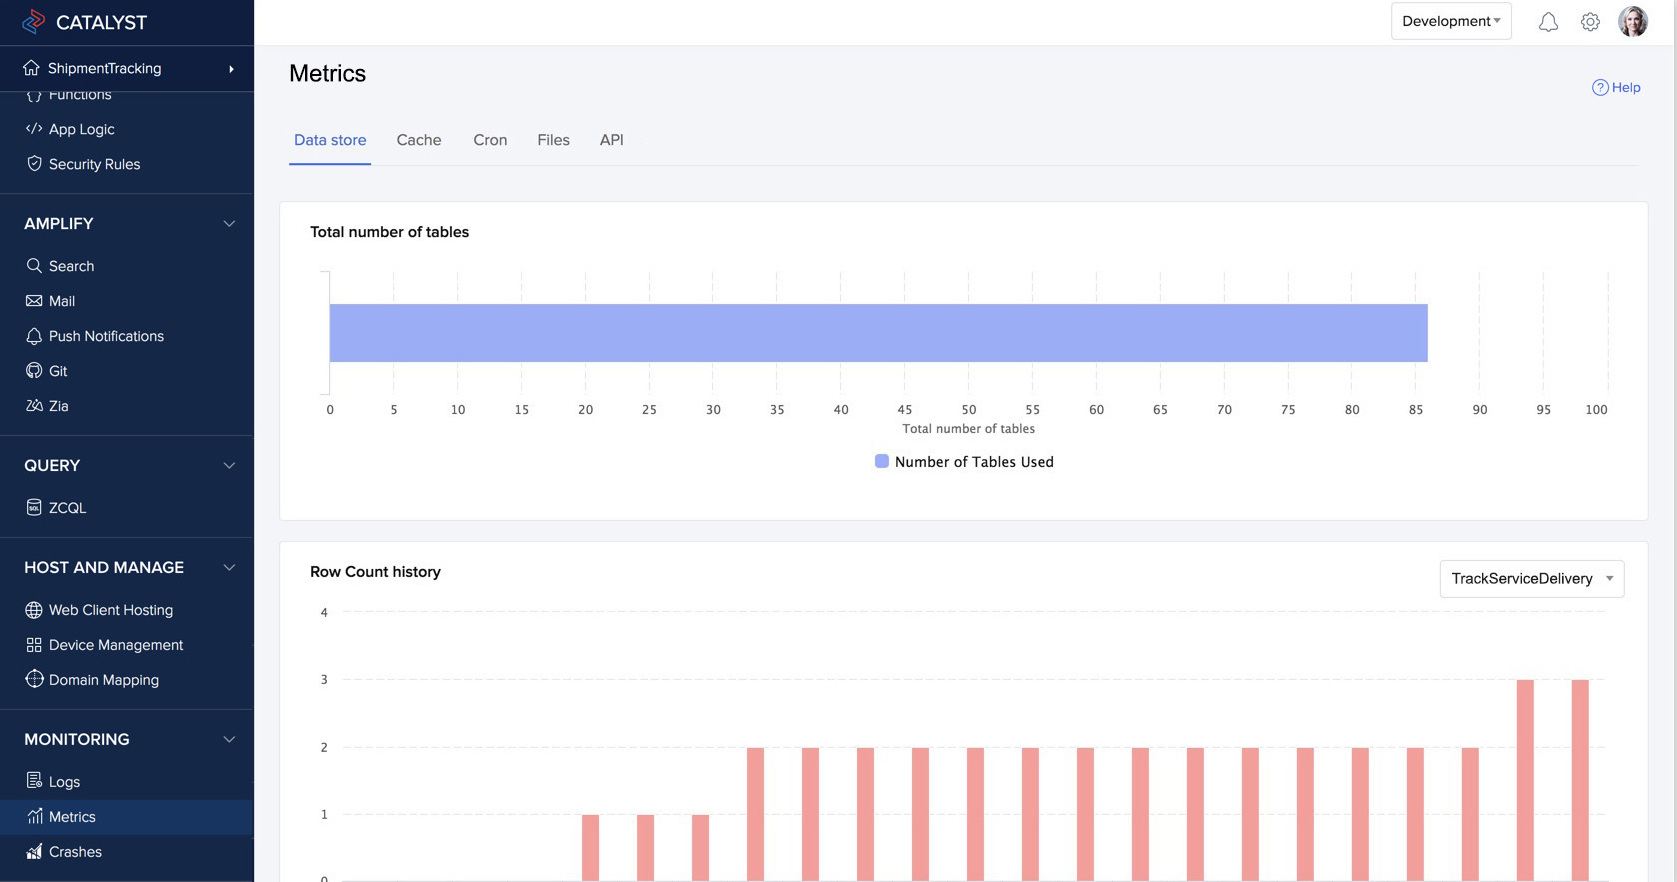Open Push Notifications page
The width and height of the screenshot is (1677, 882).
coord(106,336)
